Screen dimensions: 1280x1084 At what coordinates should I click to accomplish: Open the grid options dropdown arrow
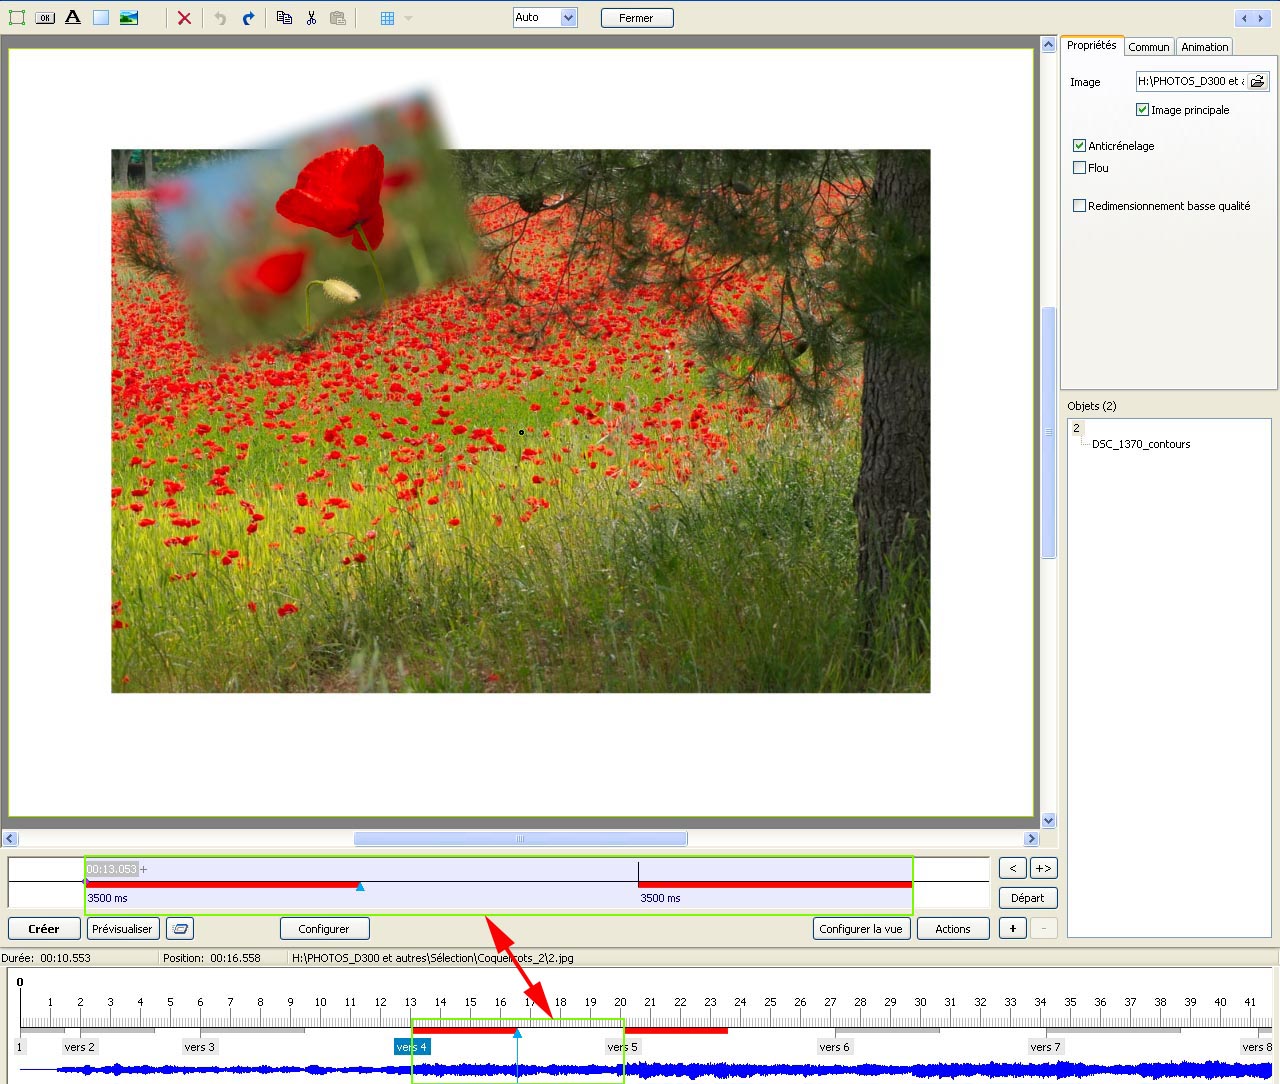coord(408,18)
